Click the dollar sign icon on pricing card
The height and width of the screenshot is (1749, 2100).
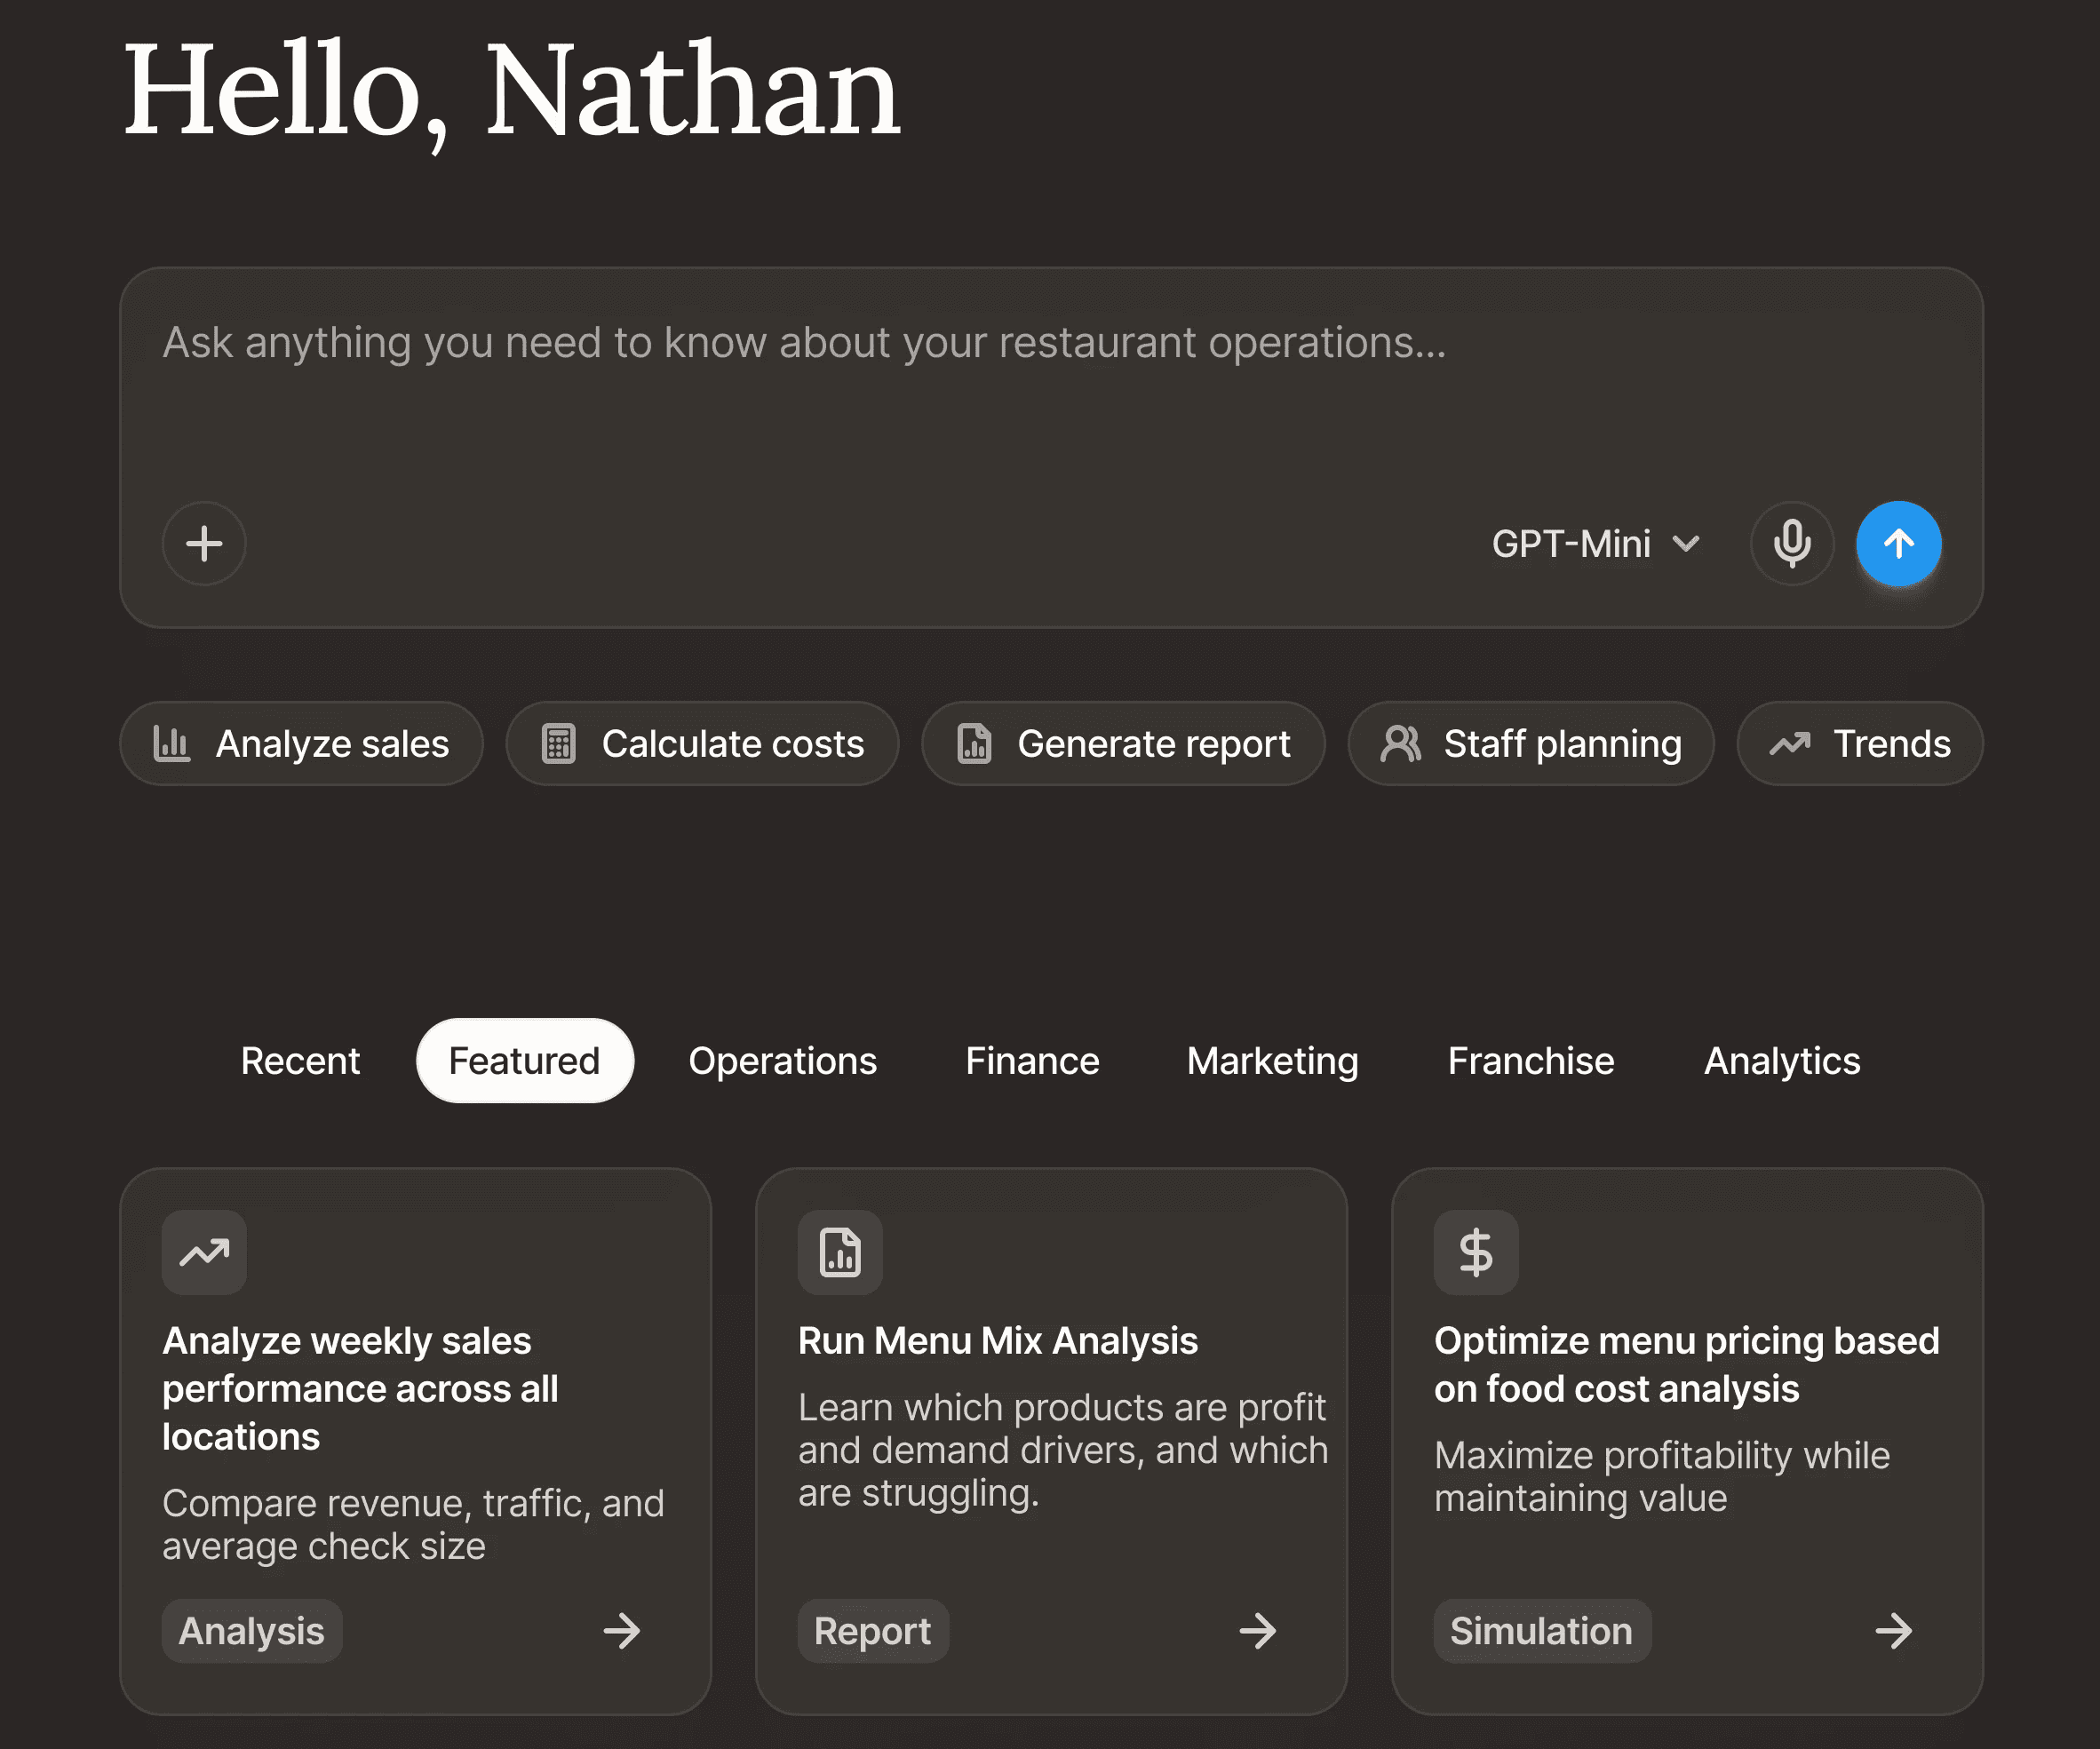point(1475,1252)
